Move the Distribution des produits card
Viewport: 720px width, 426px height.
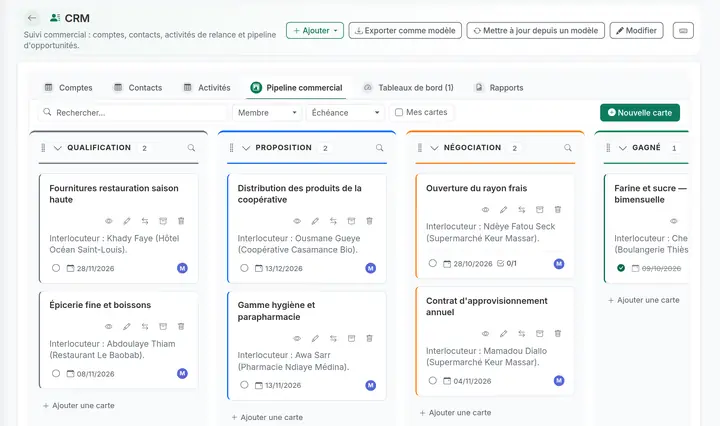click(x=333, y=221)
